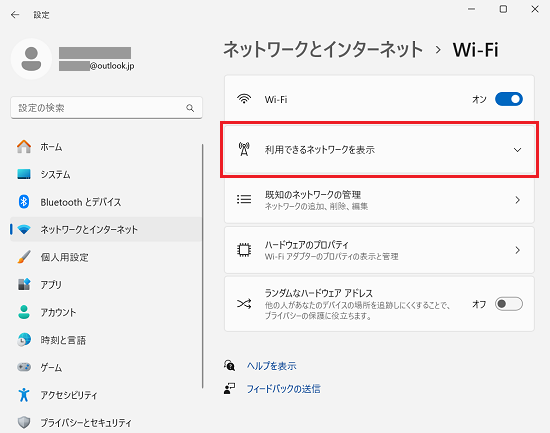Focus the 設定の検索 search field

coord(106,108)
